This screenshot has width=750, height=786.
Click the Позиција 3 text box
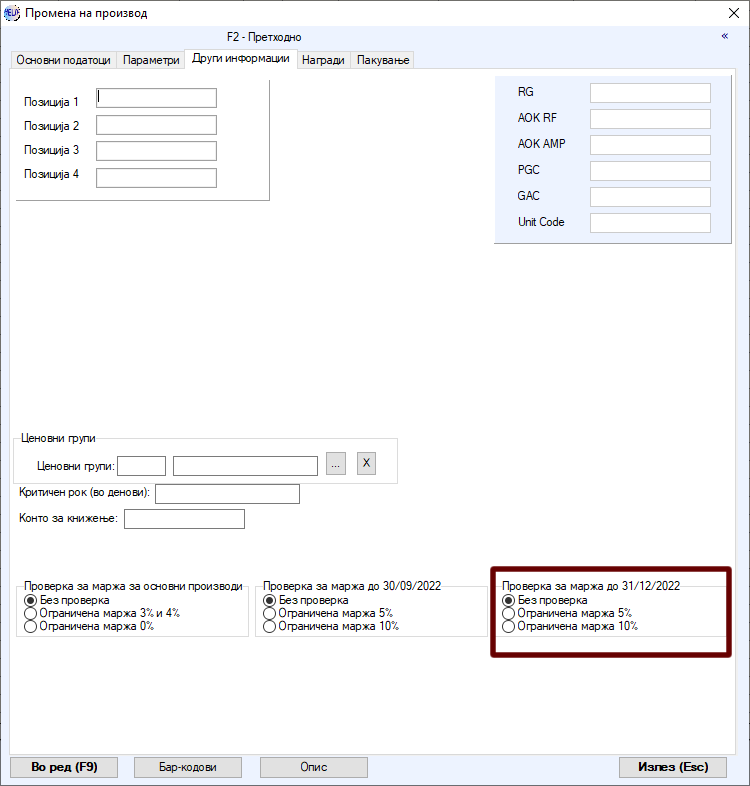tap(156, 151)
